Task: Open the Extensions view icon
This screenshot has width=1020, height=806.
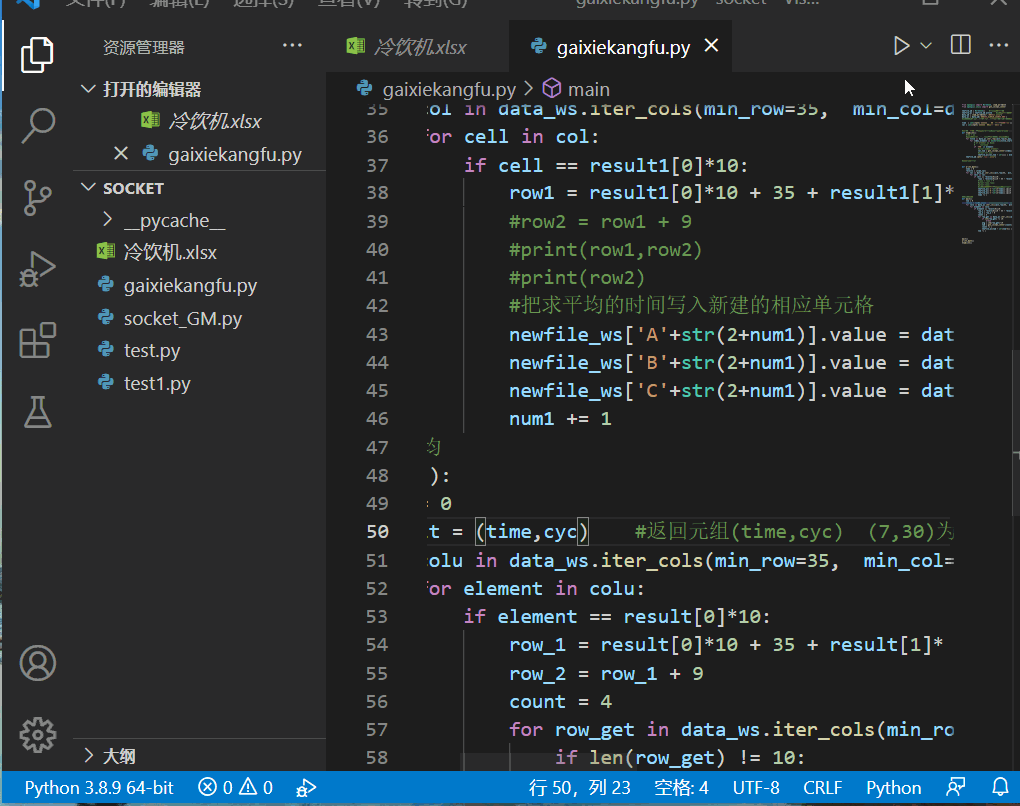Action: point(37,340)
